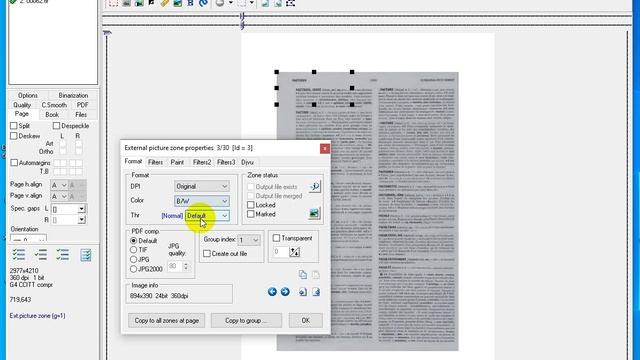Click the picture-with-arrow icon in toolbar
The image size is (640, 360).
click(x=139, y=3)
